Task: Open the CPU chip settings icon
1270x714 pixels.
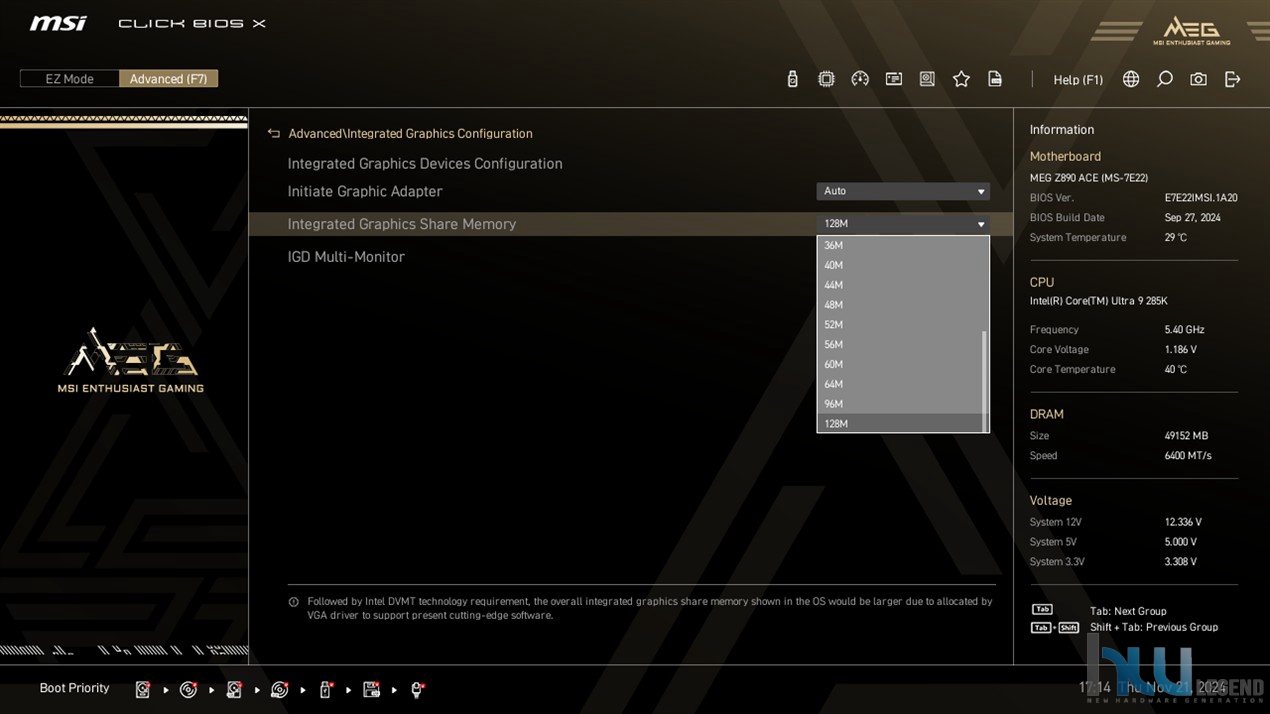Action: click(x=826, y=79)
